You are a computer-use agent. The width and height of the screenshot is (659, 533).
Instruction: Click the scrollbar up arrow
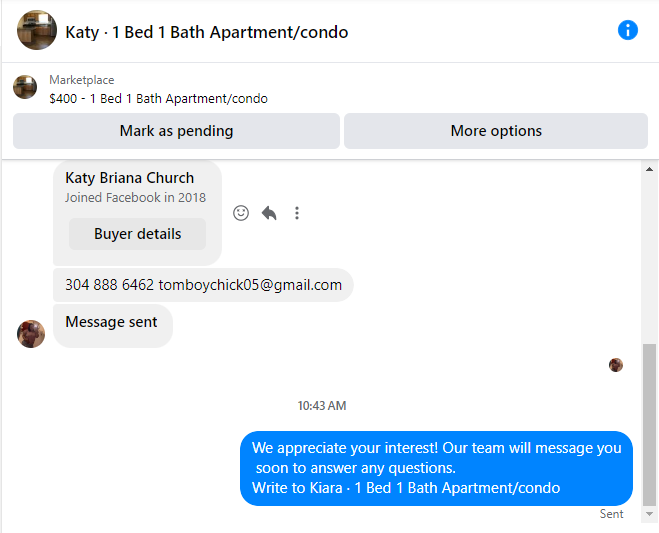(649, 169)
